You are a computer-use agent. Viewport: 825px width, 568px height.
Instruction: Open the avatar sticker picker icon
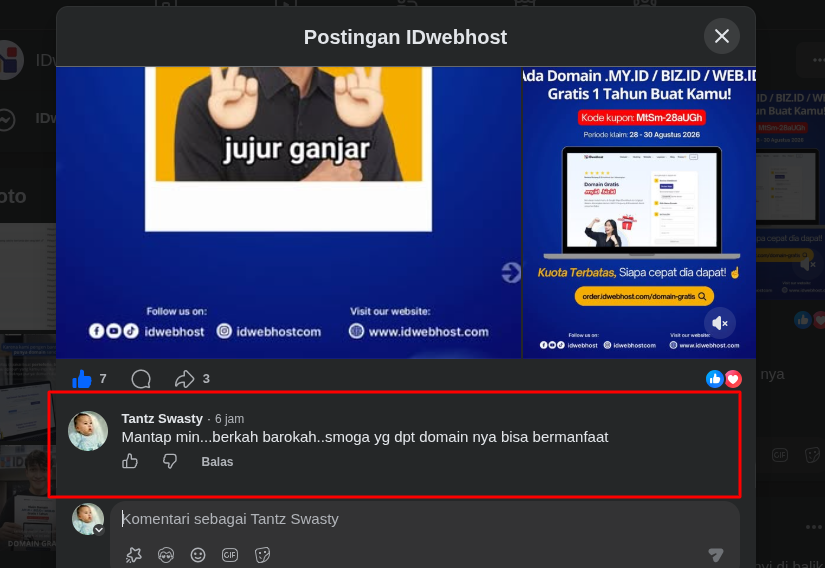pyautogui.click(x=166, y=555)
